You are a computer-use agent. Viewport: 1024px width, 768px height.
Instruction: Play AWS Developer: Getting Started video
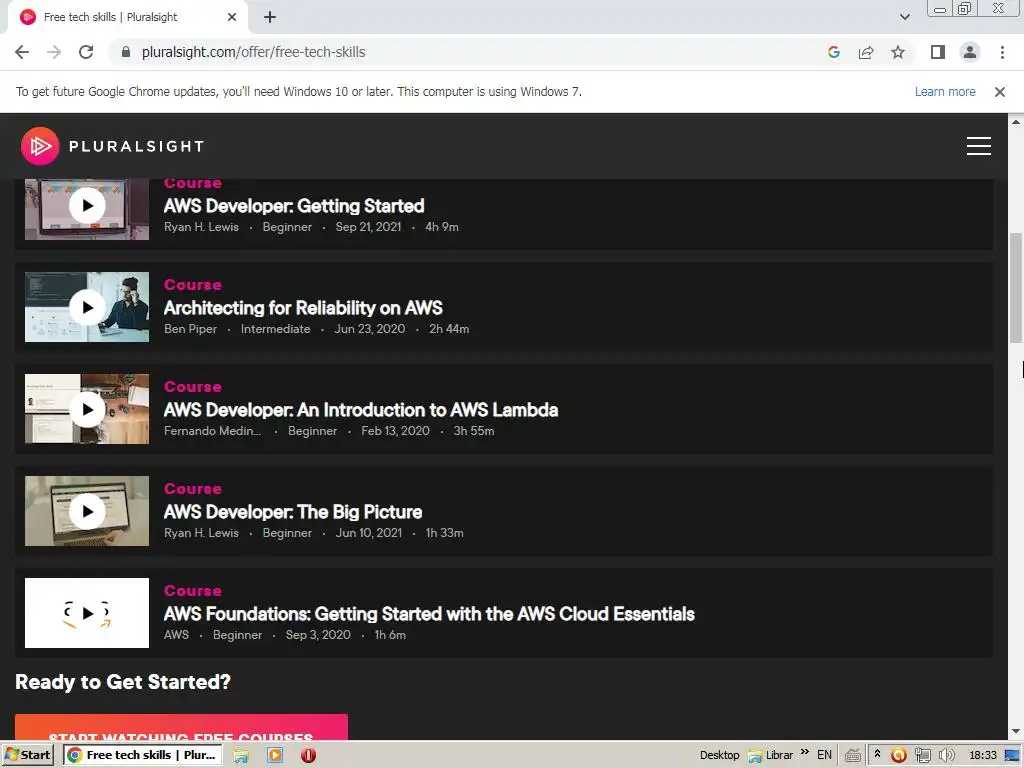pos(87,206)
